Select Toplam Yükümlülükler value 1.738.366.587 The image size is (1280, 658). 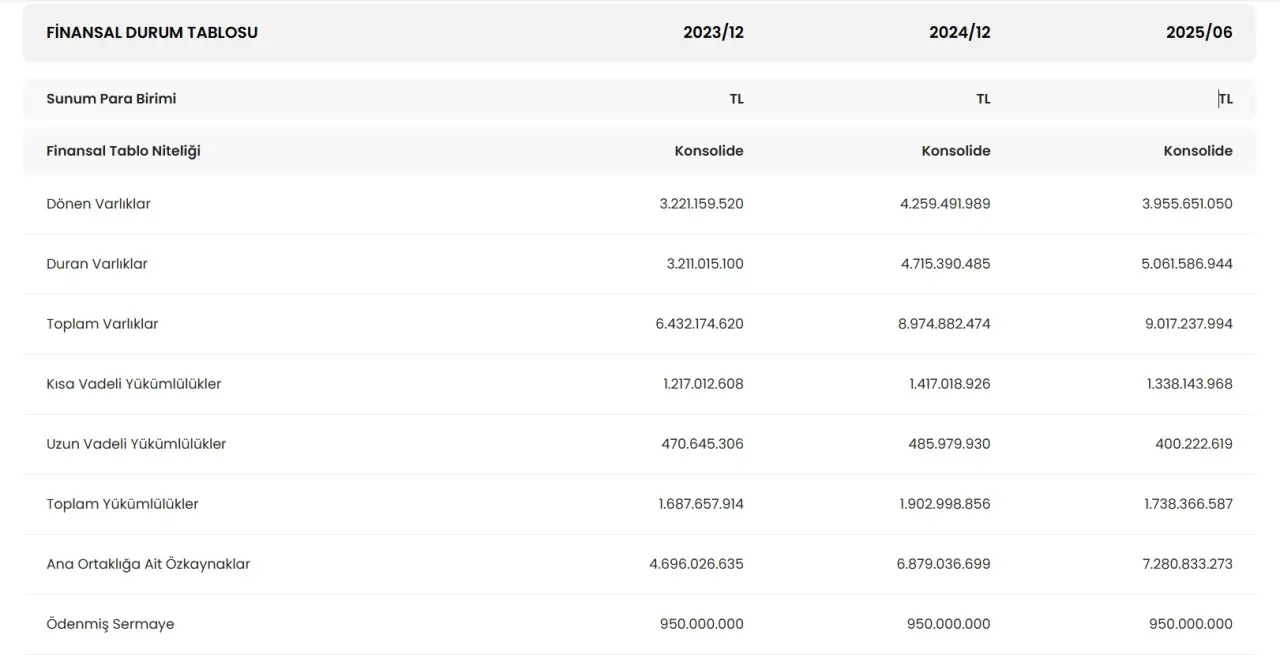point(1188,504)
